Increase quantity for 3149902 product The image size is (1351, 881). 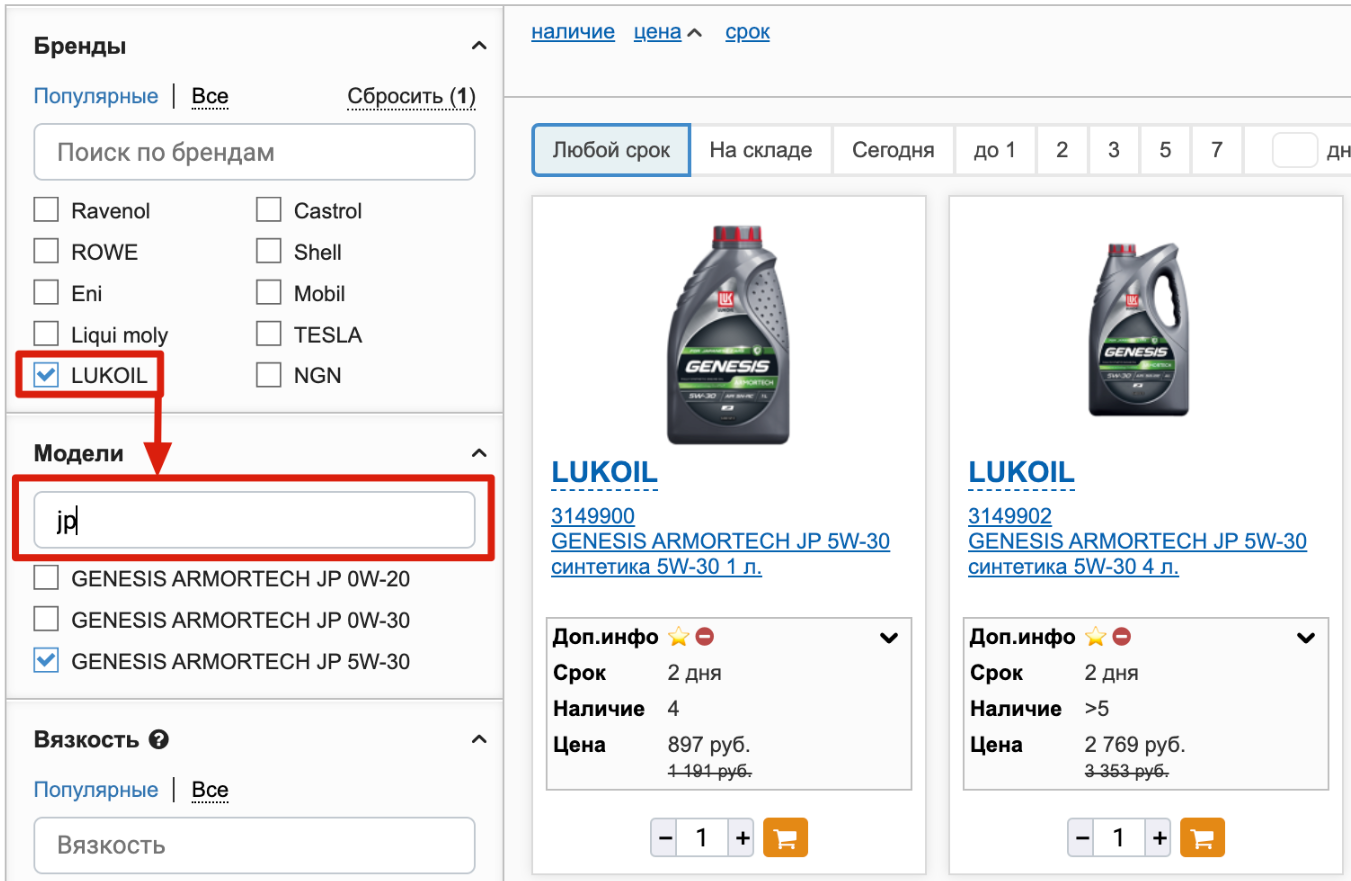(x=1158, y=838)
